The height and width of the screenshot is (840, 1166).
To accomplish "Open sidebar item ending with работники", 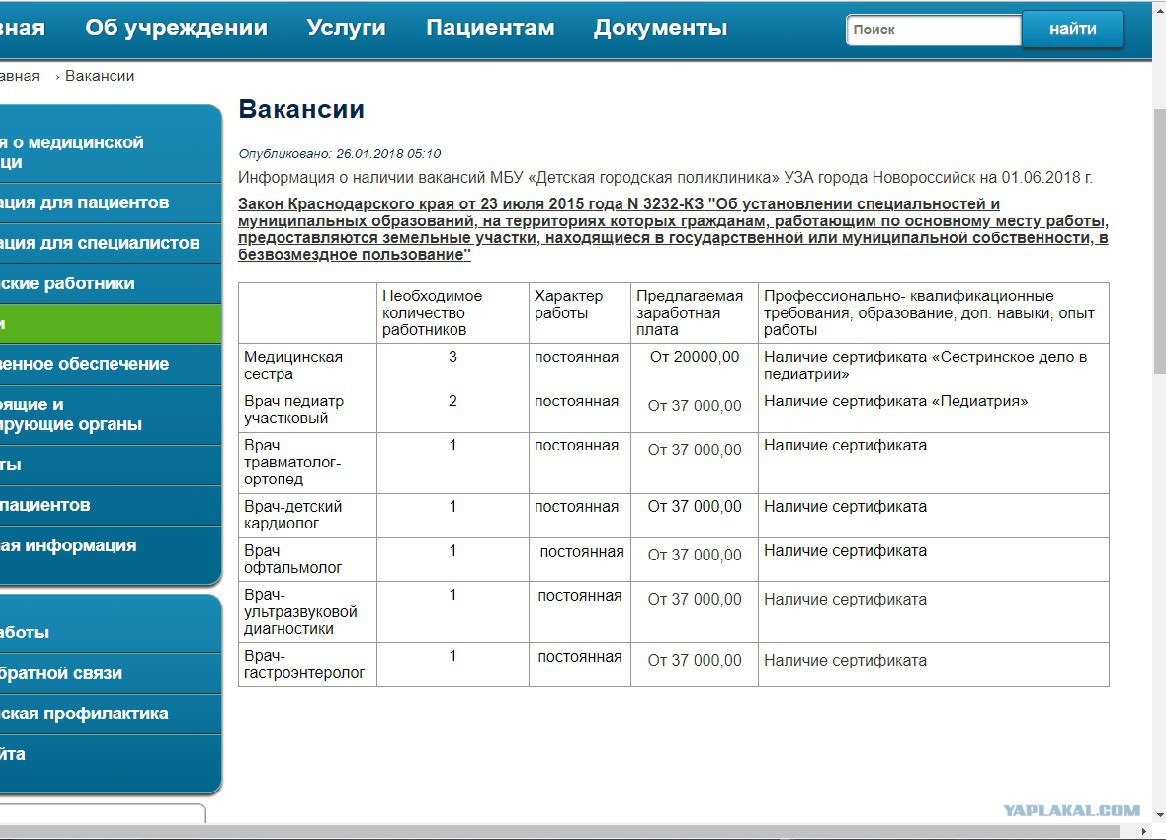I will 110,283.
